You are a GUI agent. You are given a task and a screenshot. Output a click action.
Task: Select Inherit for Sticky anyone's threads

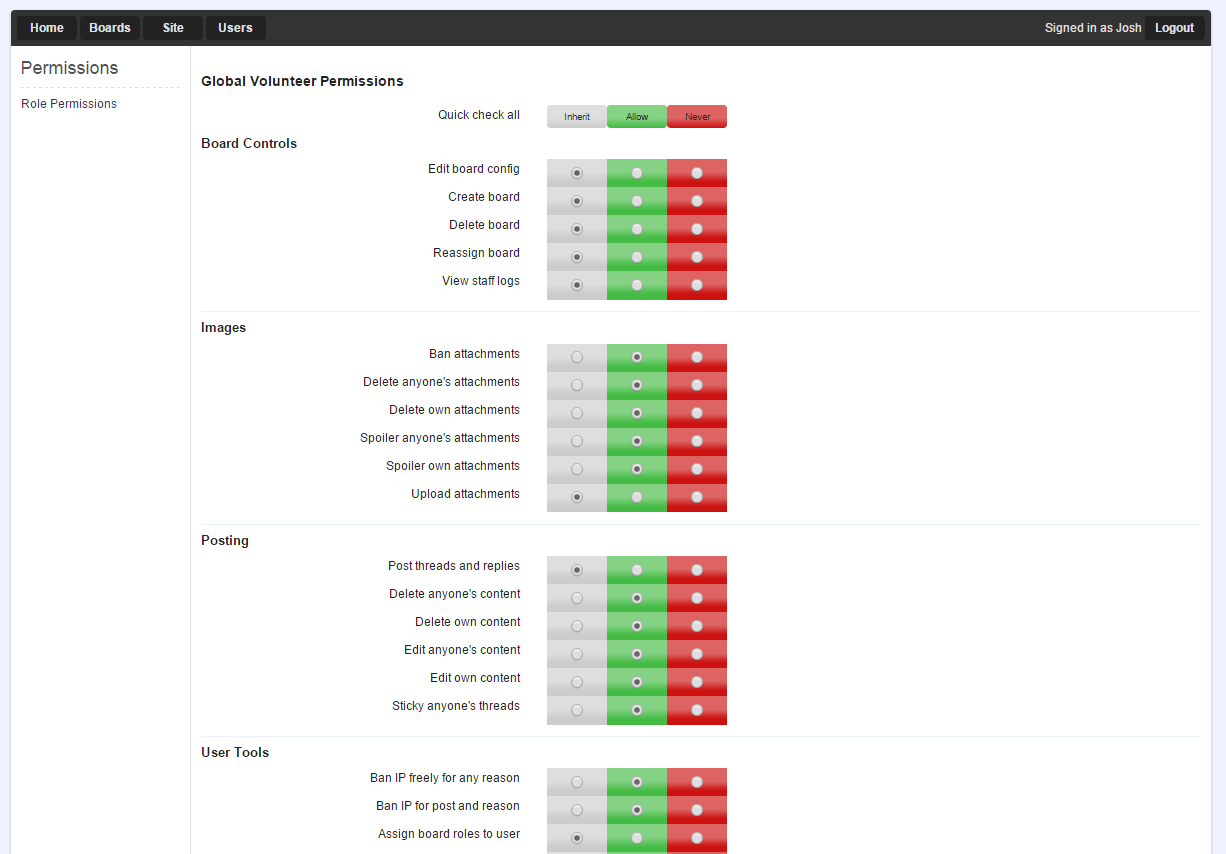click(x=577, y=710)
